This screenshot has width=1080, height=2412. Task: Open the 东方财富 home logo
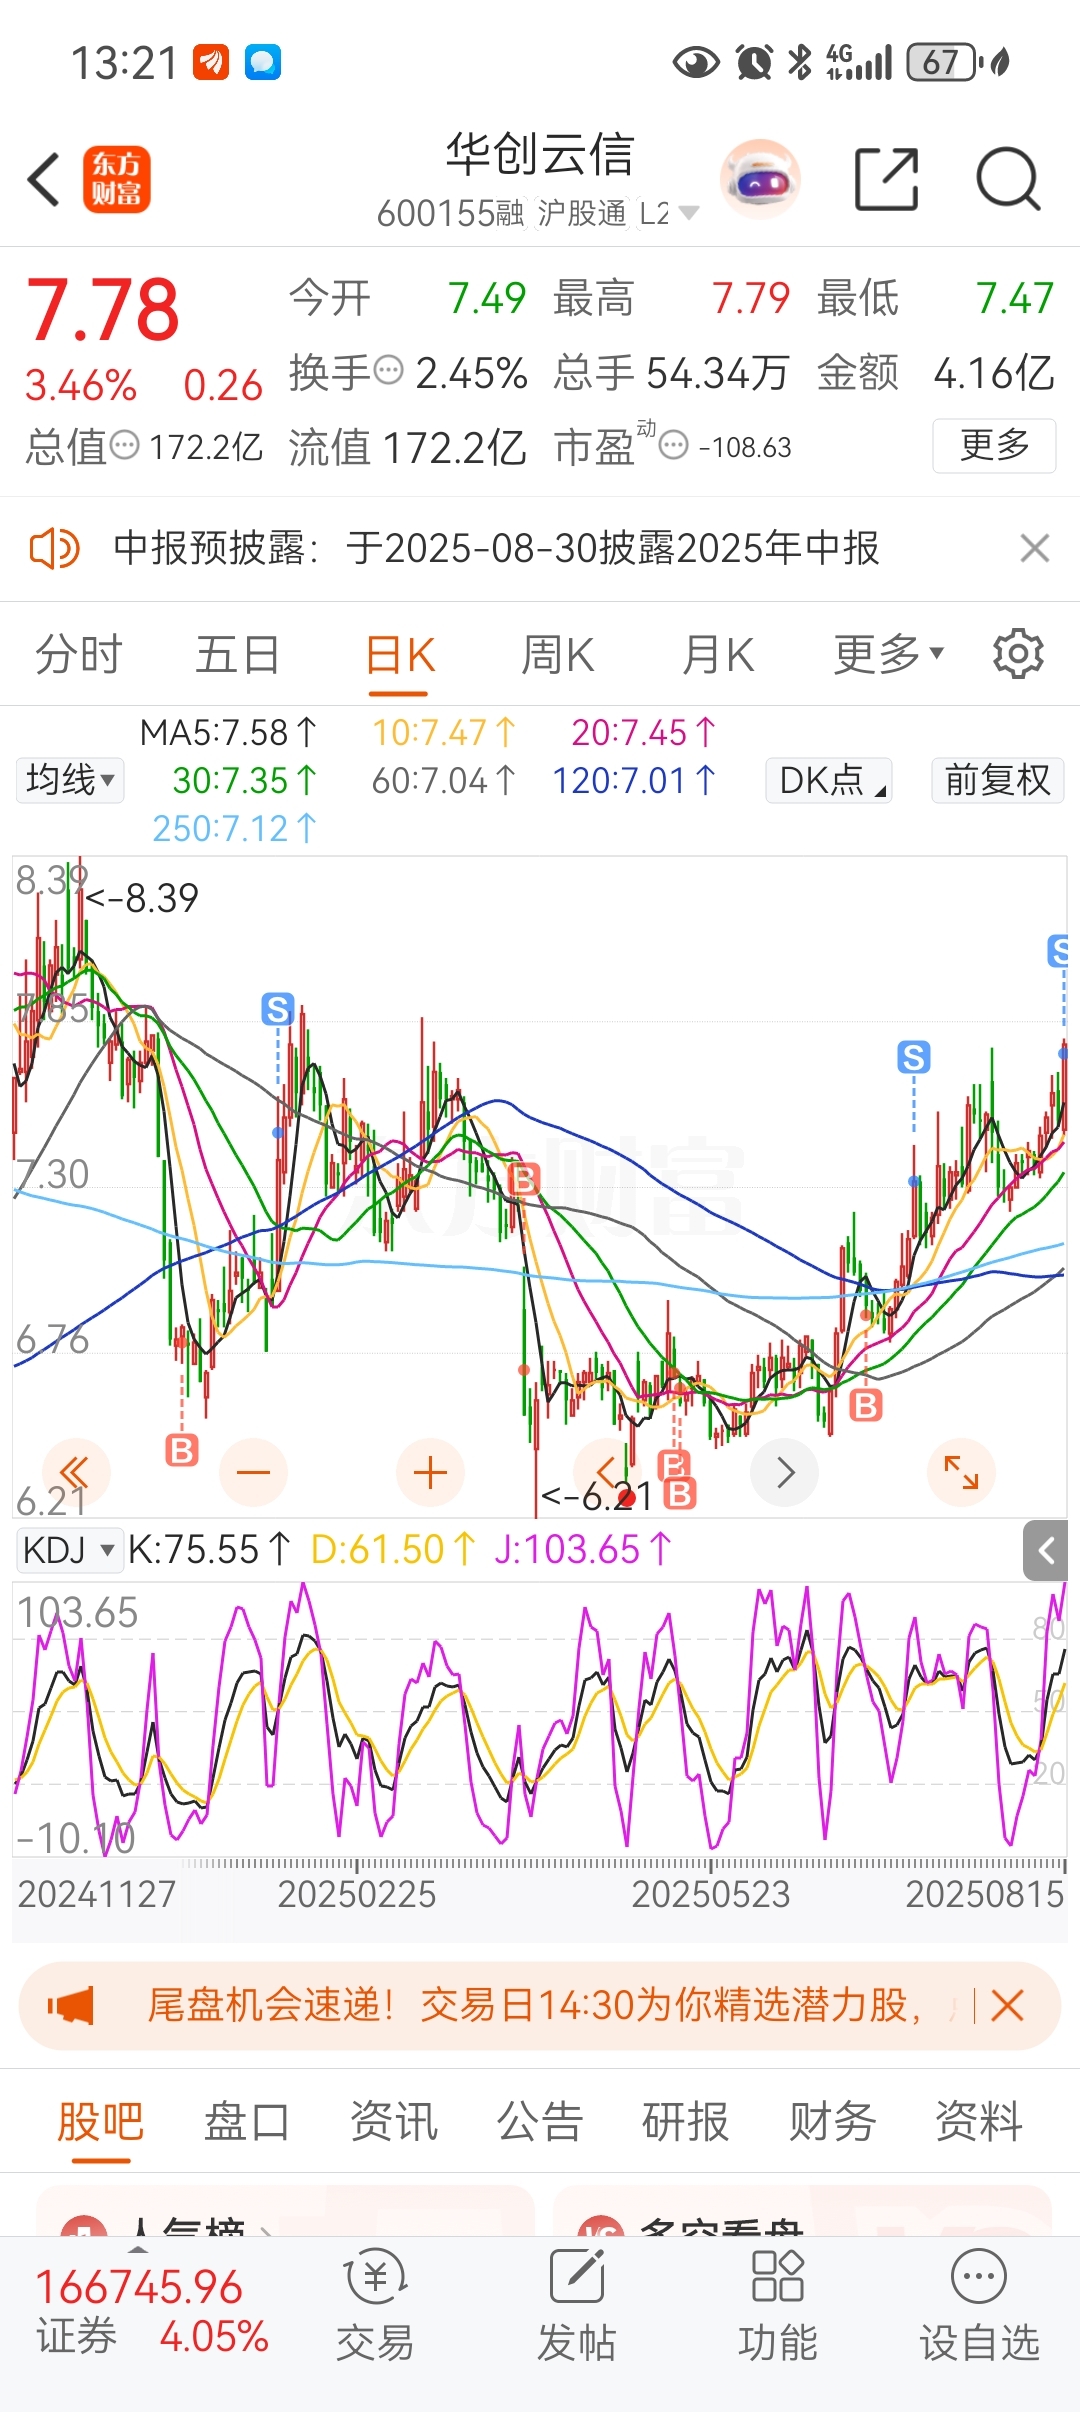pyautogui.click(x=116, y=180)
